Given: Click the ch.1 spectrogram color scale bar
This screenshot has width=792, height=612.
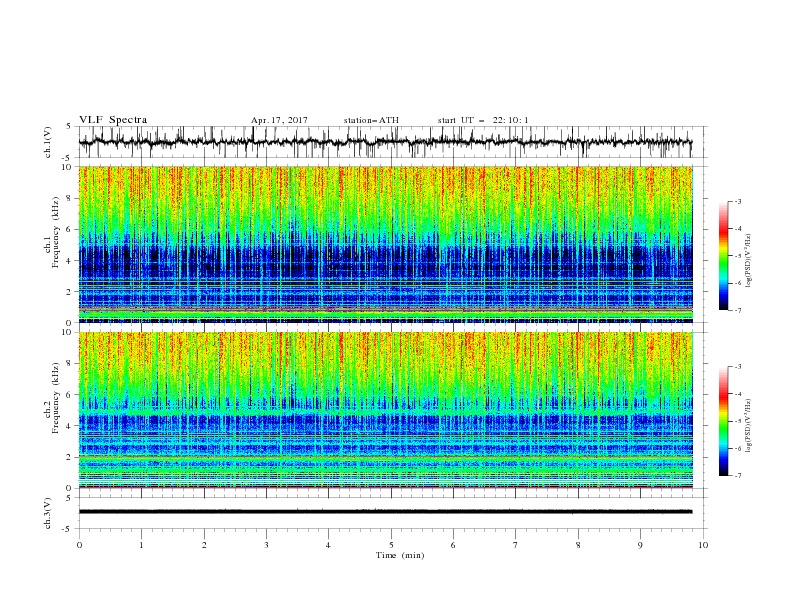Looking at the screenshot, I should tap(723, 256).
